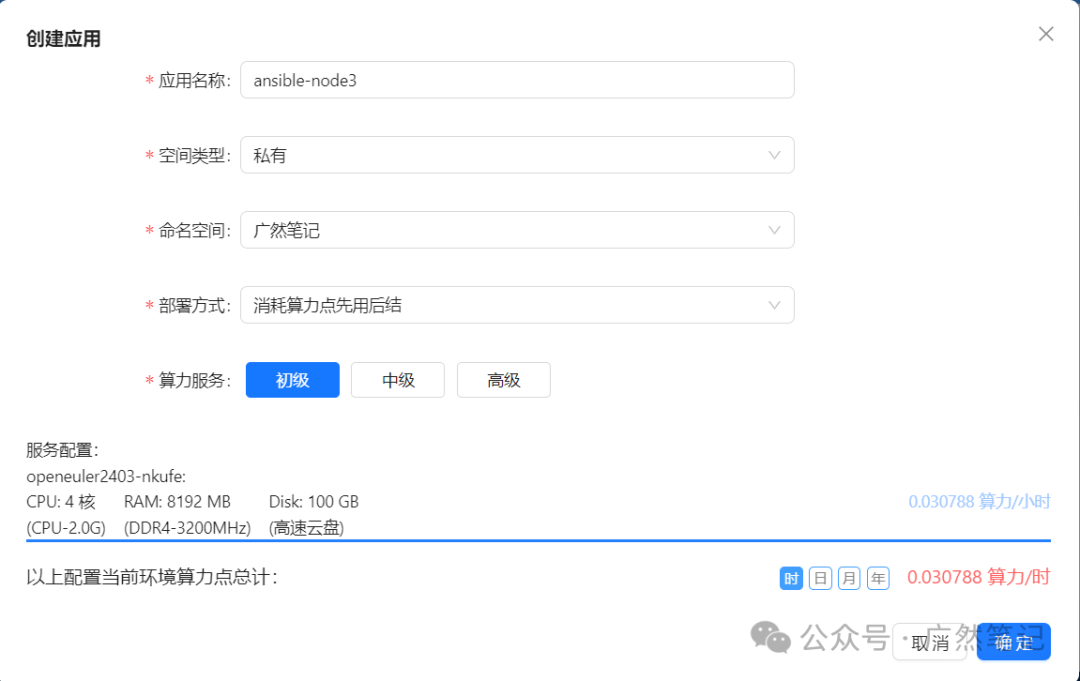Select the 初级 compute service tier
Image resolution: width=1080 pixels, height=681 pixels.
pos(292,380)
